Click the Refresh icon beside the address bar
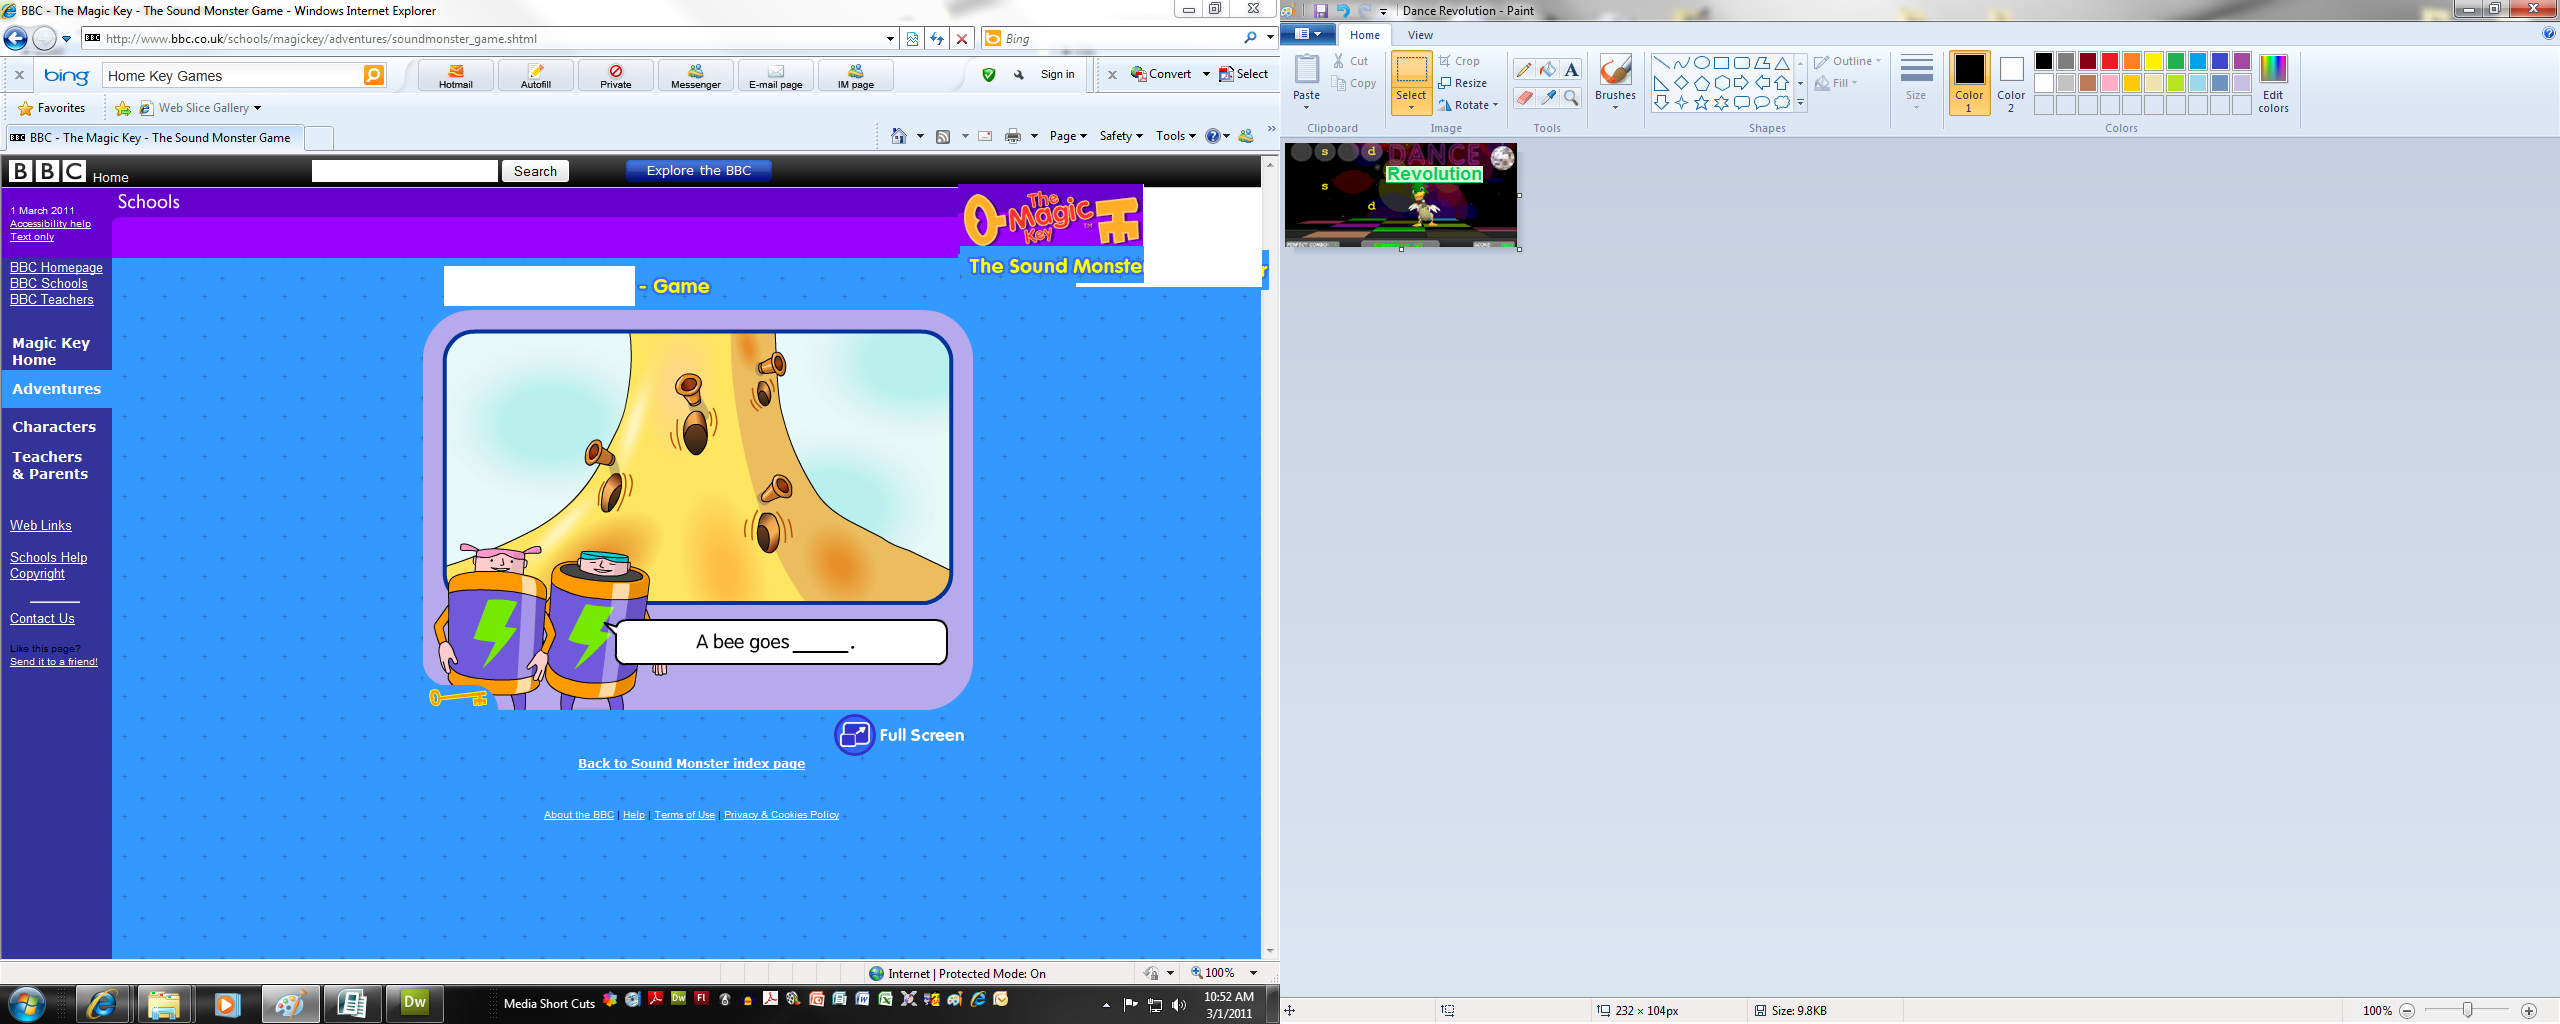 937,39
